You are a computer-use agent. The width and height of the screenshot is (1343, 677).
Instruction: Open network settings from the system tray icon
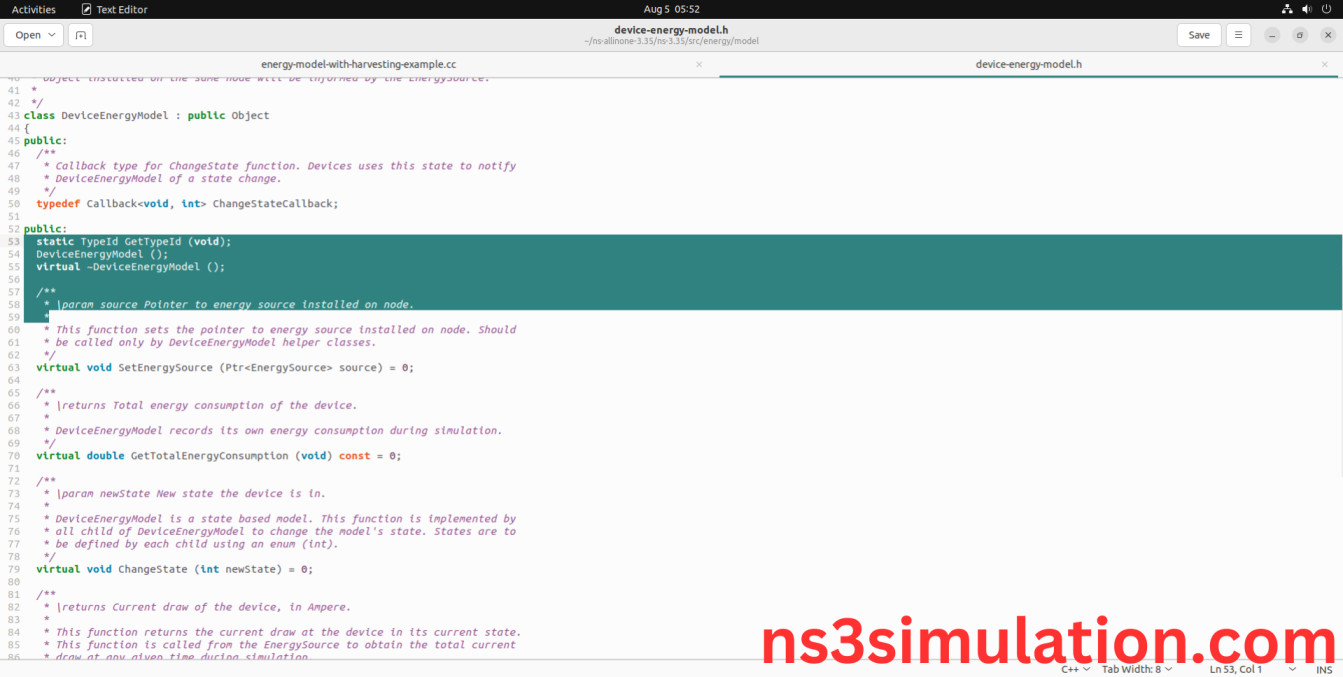click(x=1288, y=8)
